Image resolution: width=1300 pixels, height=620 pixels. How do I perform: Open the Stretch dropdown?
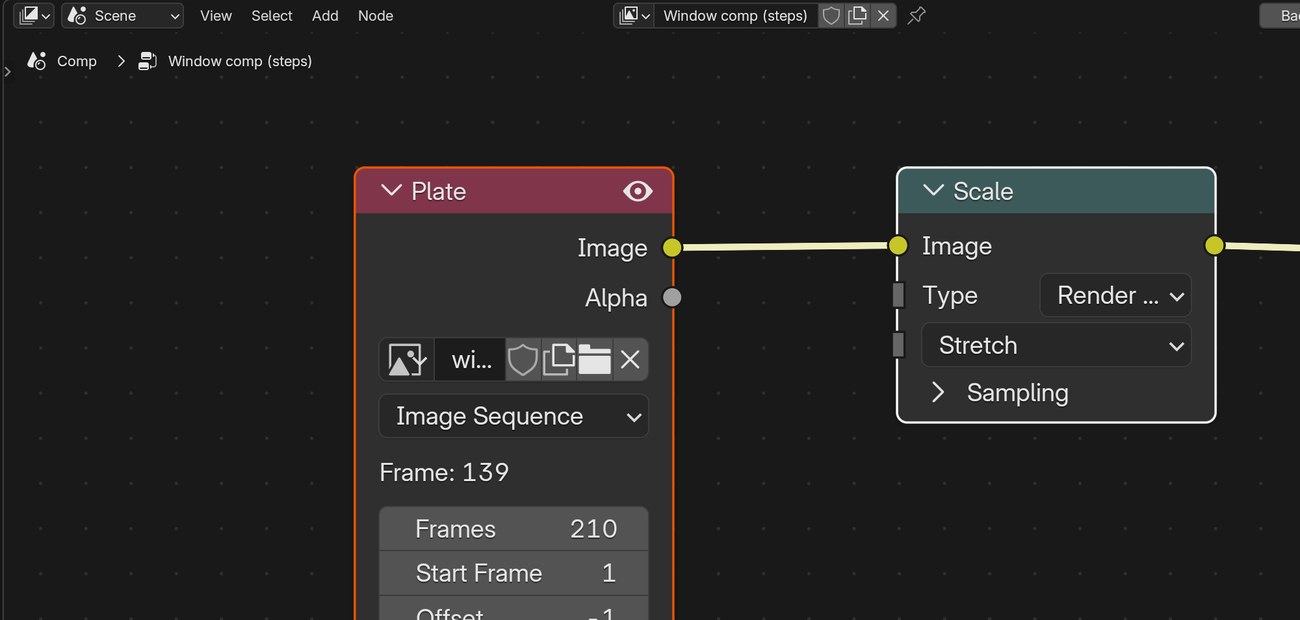click(x=1056, y=345)
